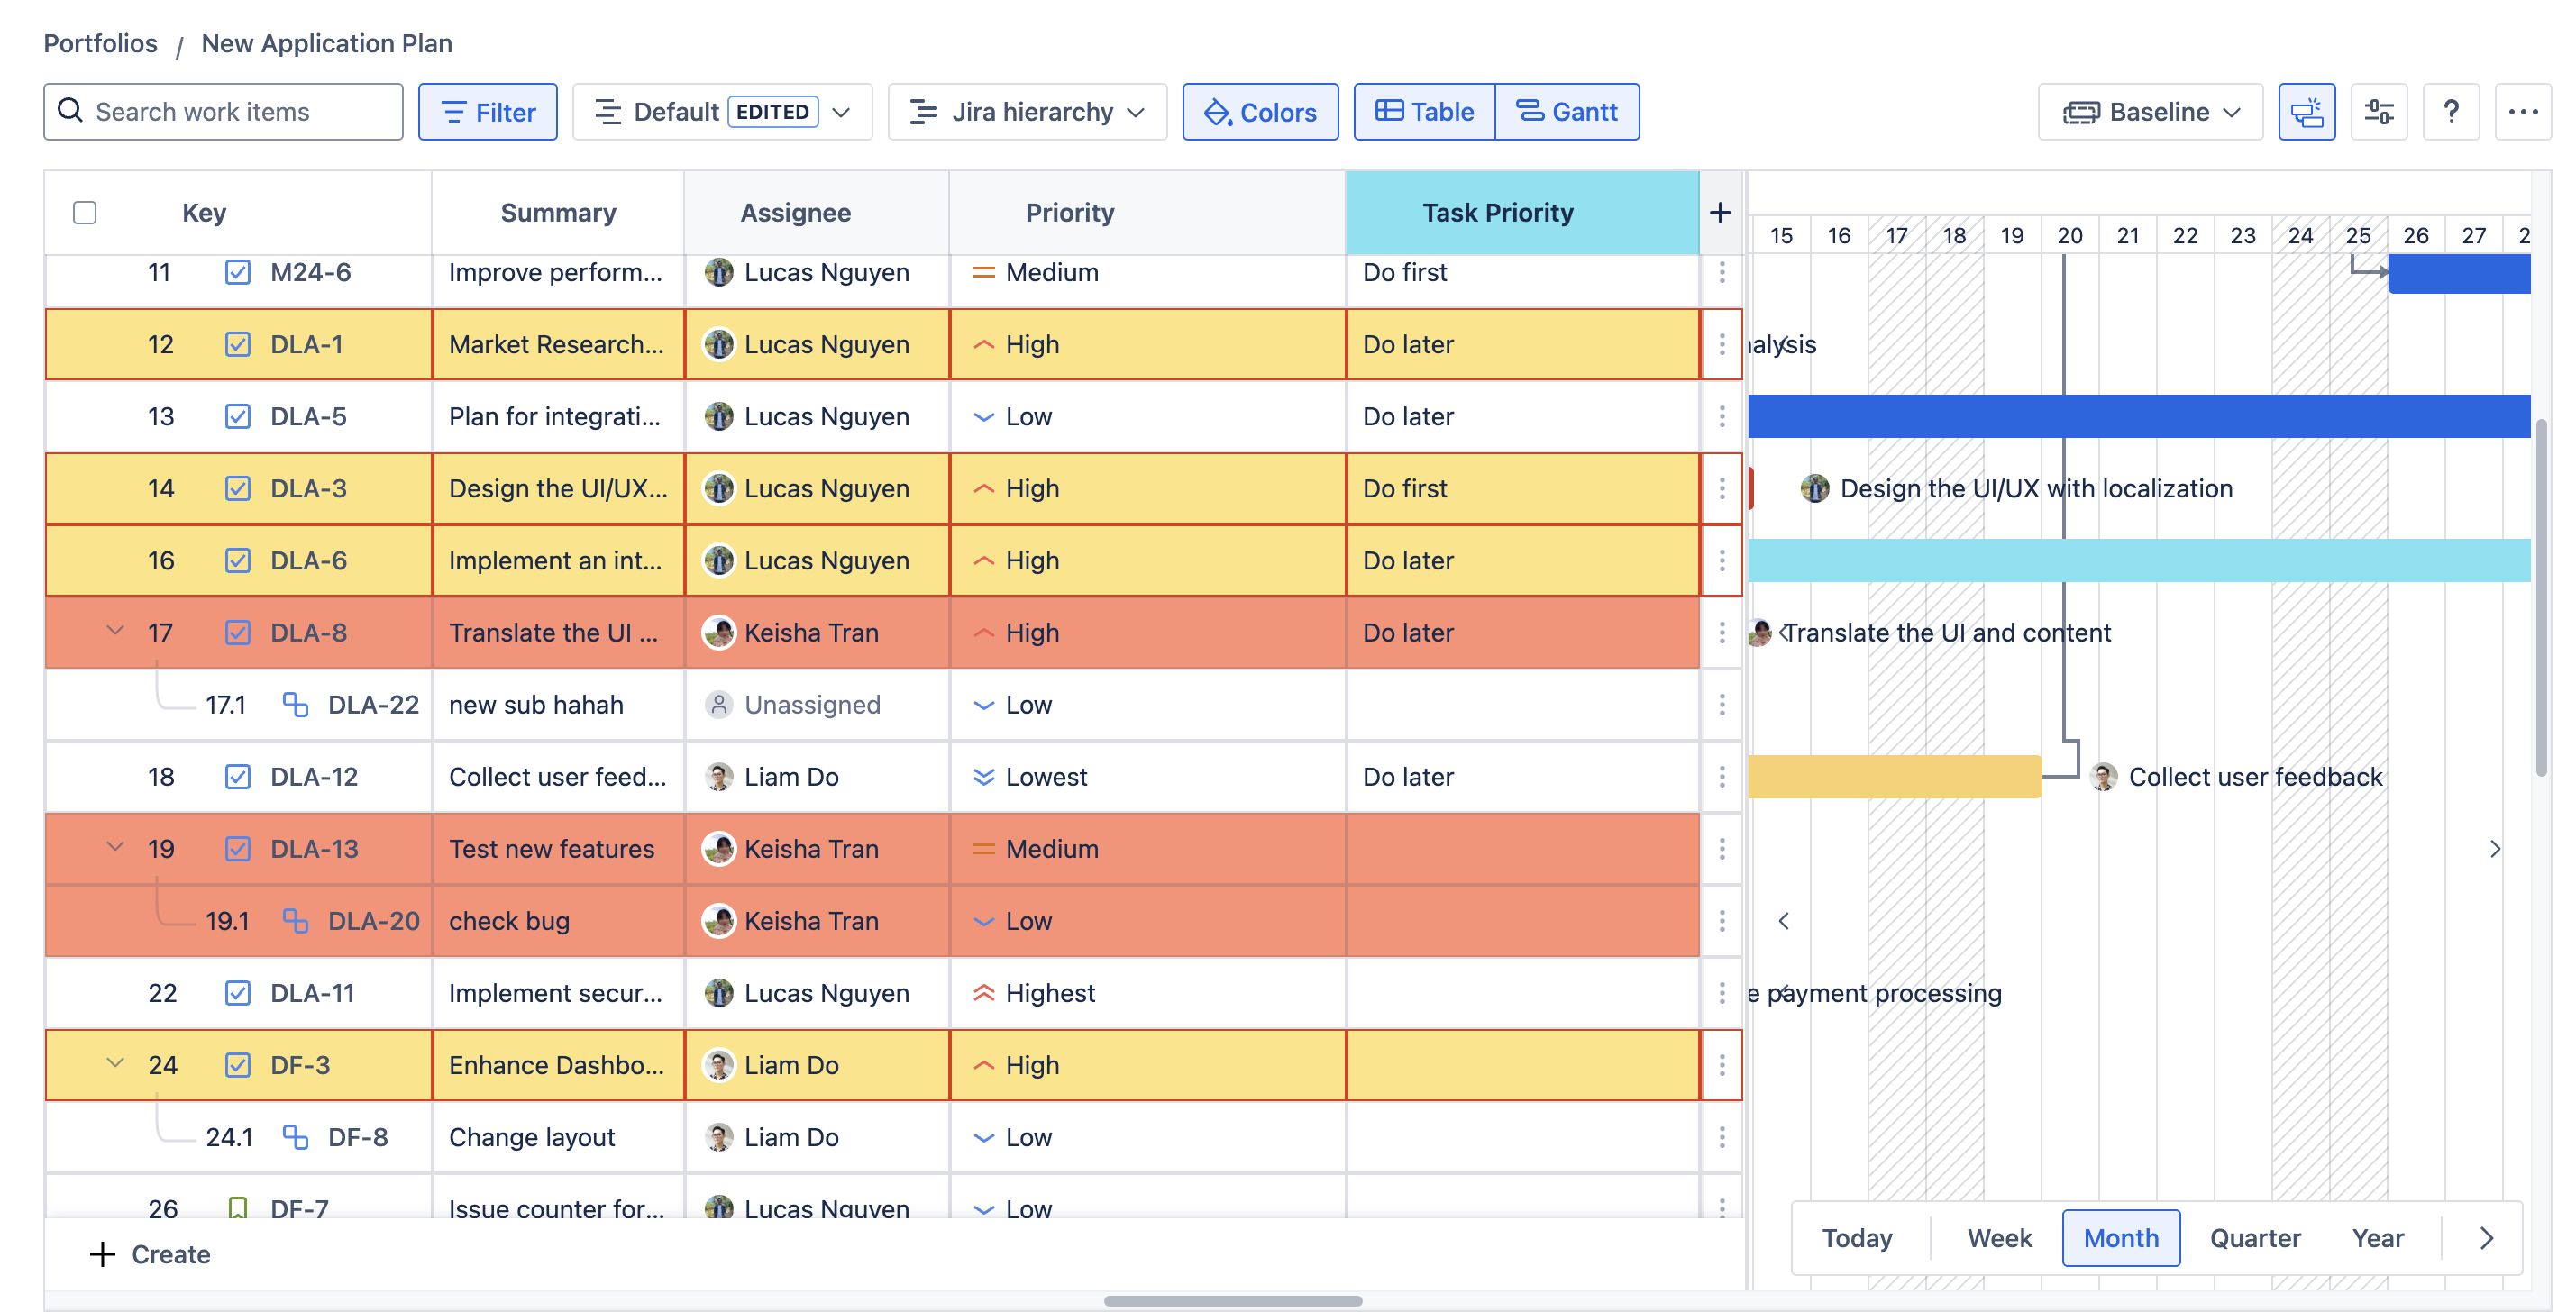Open the three-dots more options menu
Viewport: 2576px width, 1312px height.
(x=2522, y=112)
